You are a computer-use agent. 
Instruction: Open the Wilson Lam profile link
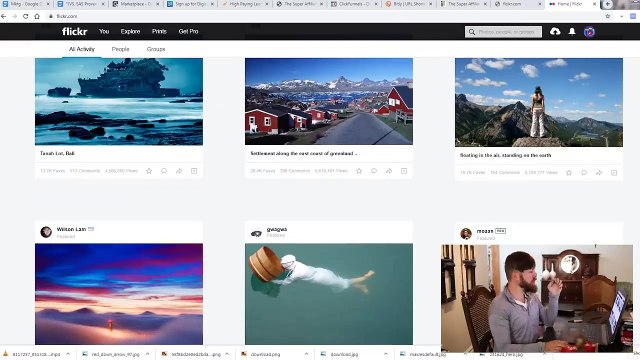click(71, 229)
